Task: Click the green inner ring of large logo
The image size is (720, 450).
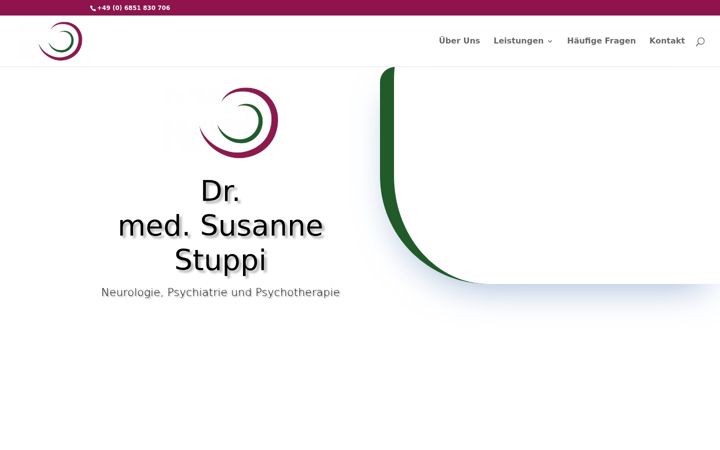Action: tap(240, 123)
